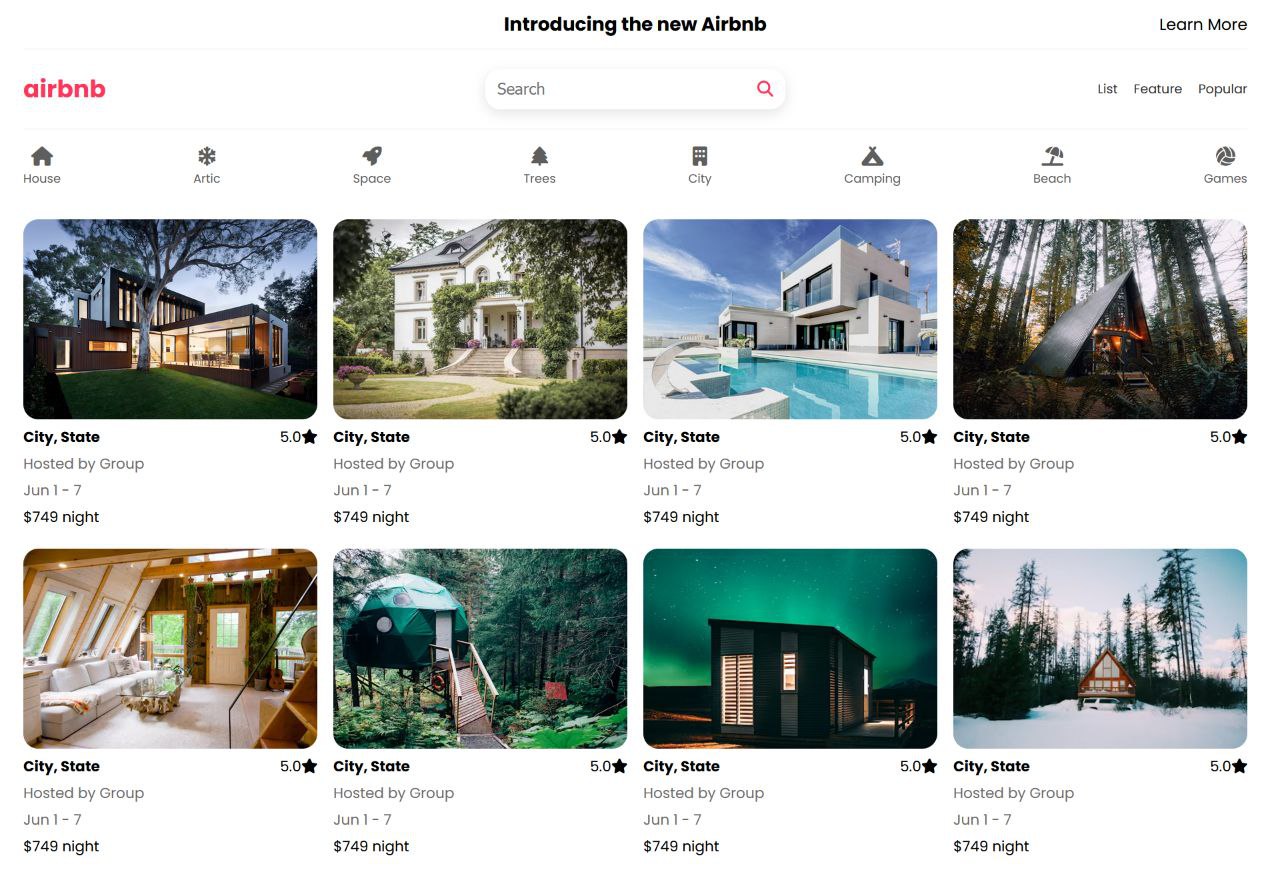Select the Trees category icon
The width and height of the screenshot is (1280, 883).
[539, 156]
